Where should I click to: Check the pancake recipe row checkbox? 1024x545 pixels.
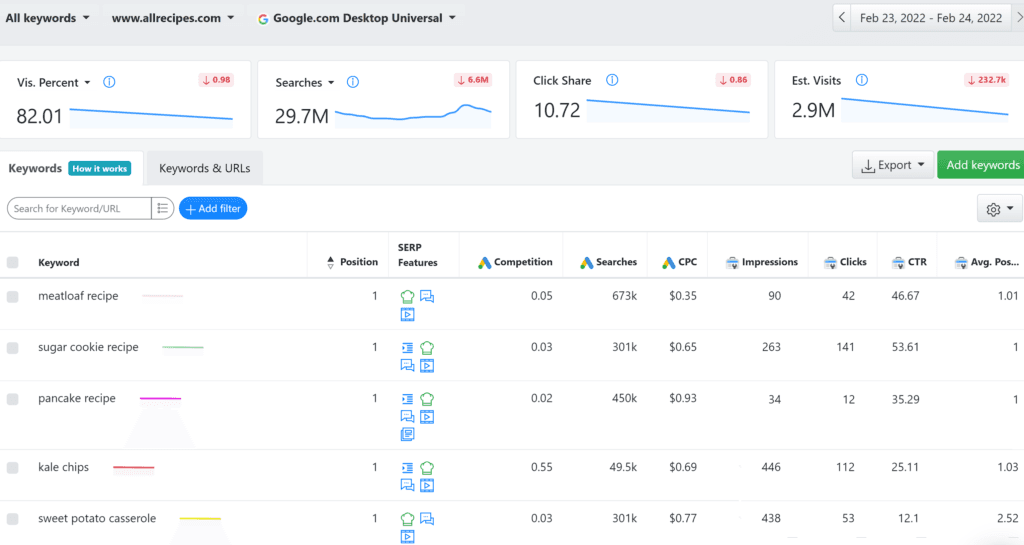(12, 399)
